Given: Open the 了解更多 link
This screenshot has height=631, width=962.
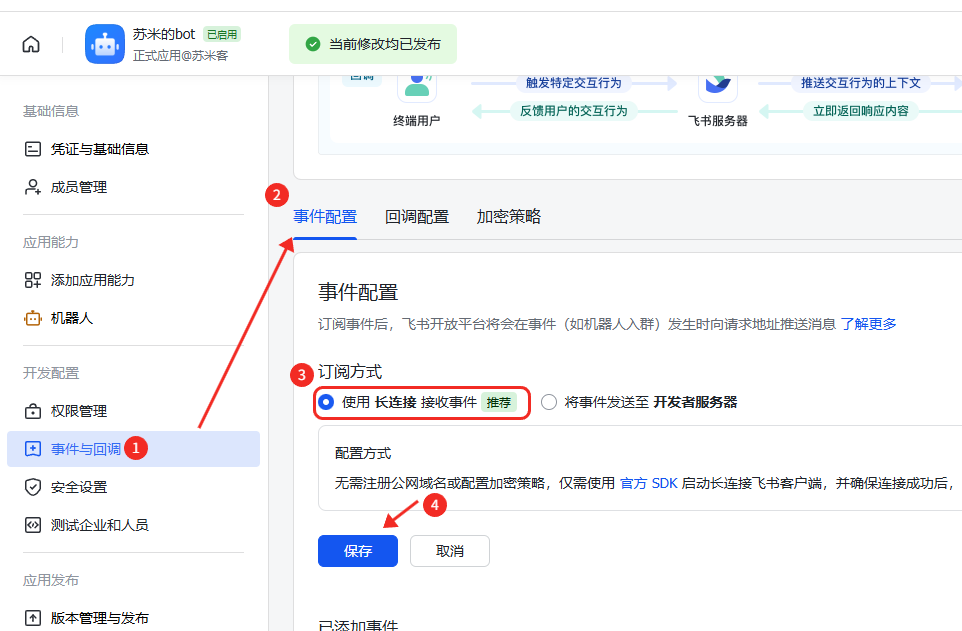Looking at the screenshot, I should (868, 324).
